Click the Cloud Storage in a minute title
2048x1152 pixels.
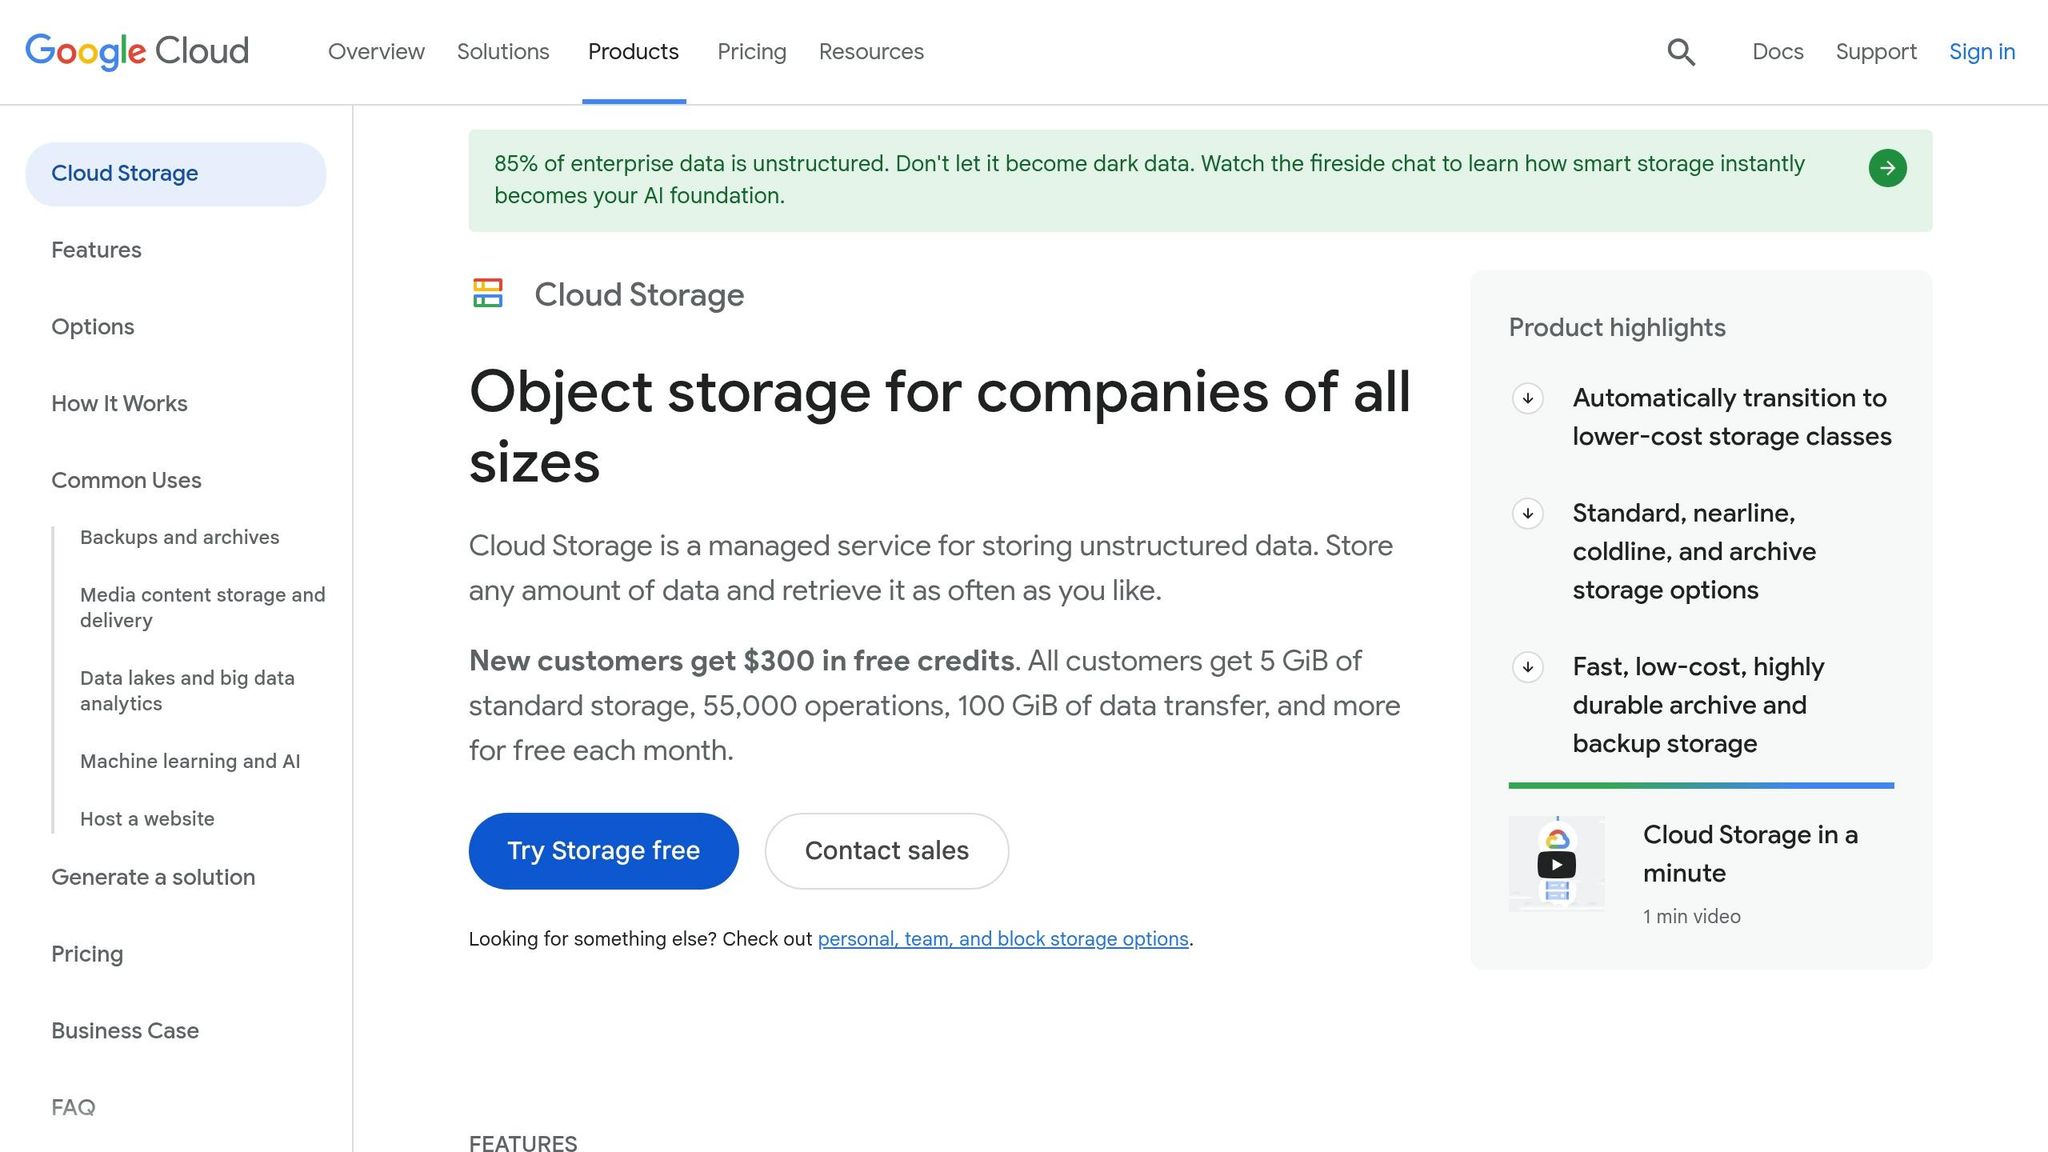coord(1750,854)
